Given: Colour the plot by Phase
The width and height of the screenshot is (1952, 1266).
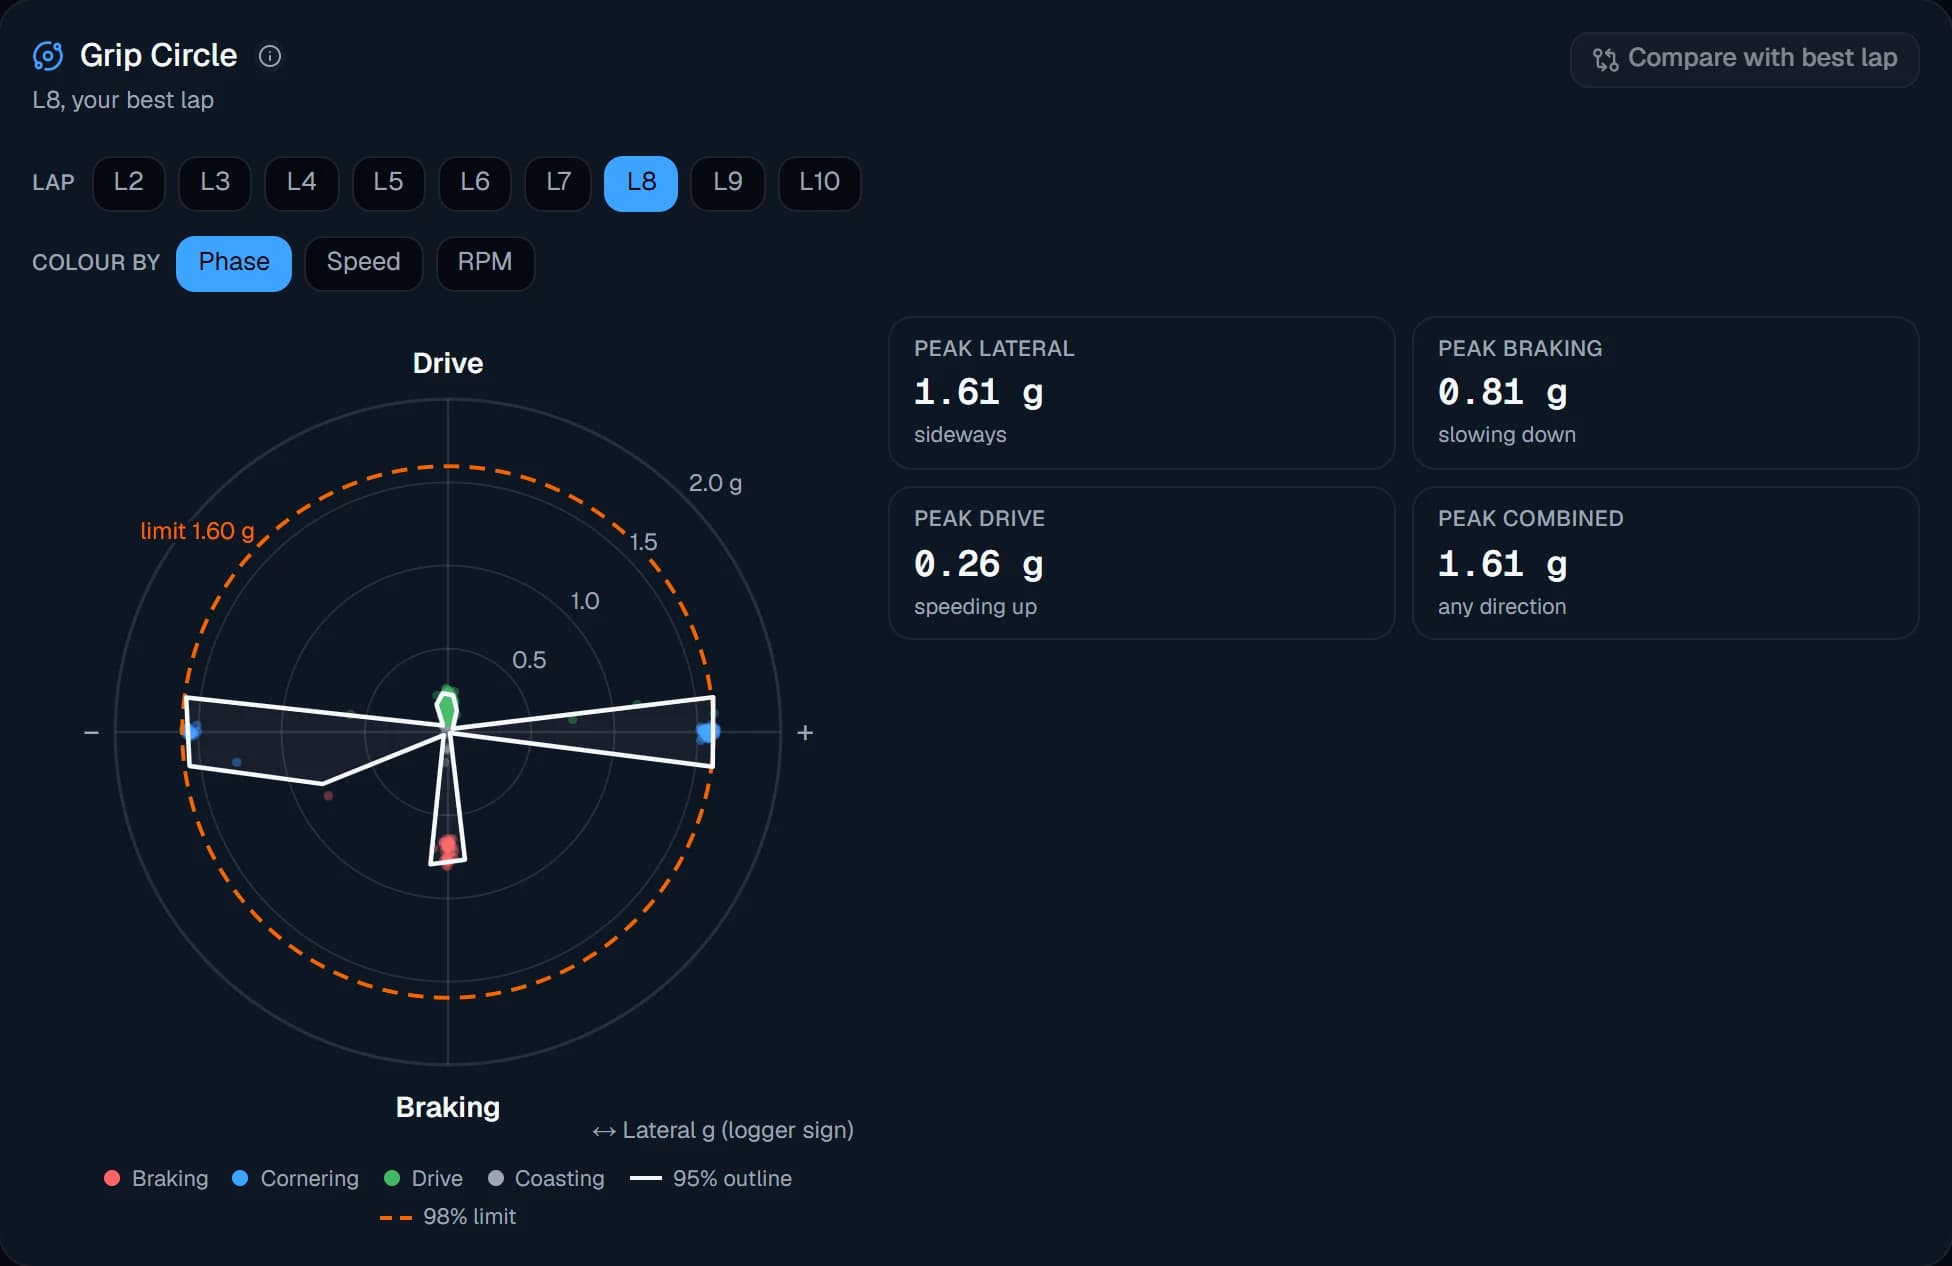Looking at the screenshot, I should click(234, 263).
